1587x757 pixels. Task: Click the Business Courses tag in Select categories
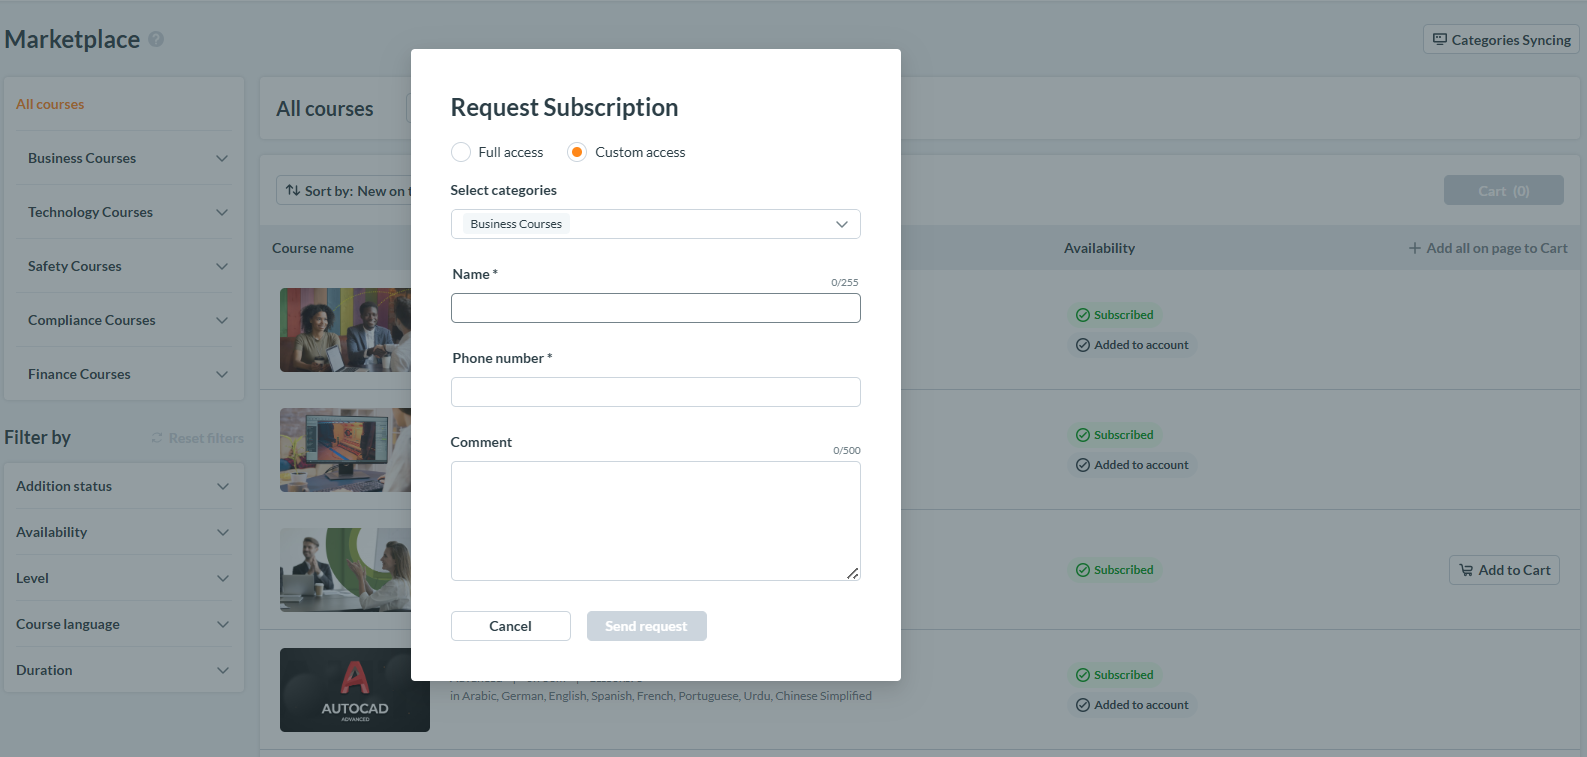click(516, 224)
